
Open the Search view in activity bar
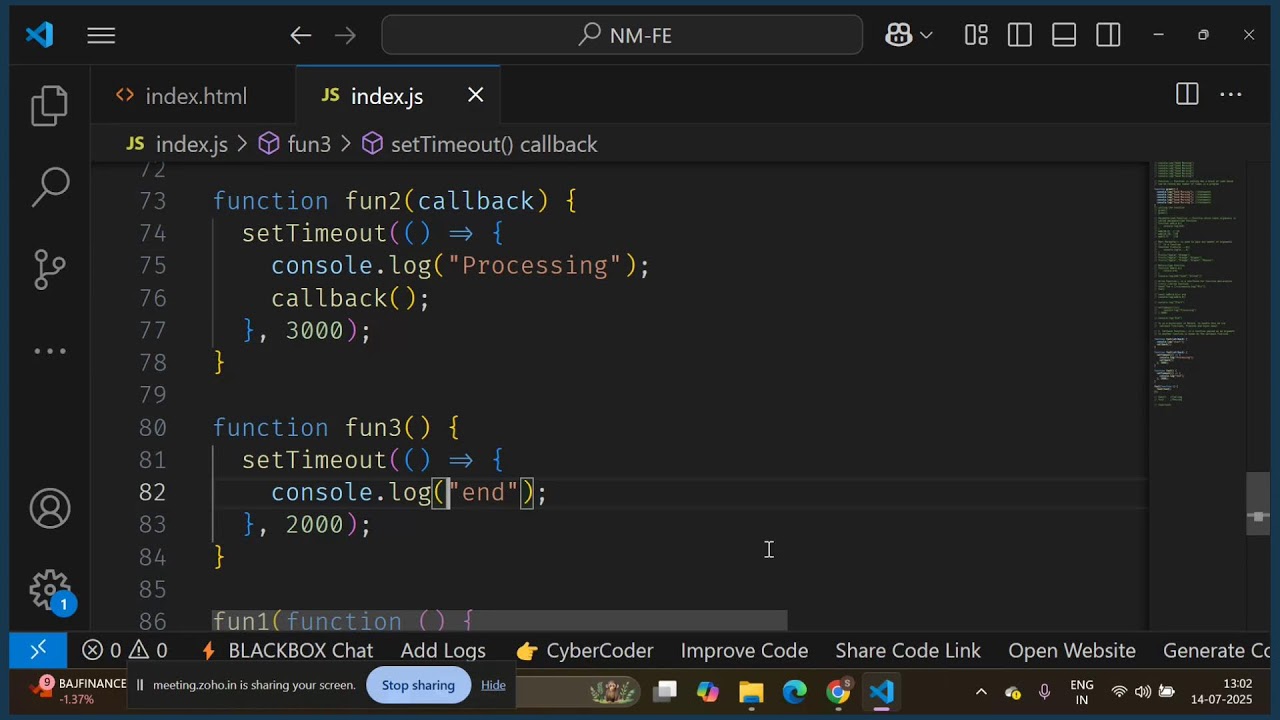point(49,186)
